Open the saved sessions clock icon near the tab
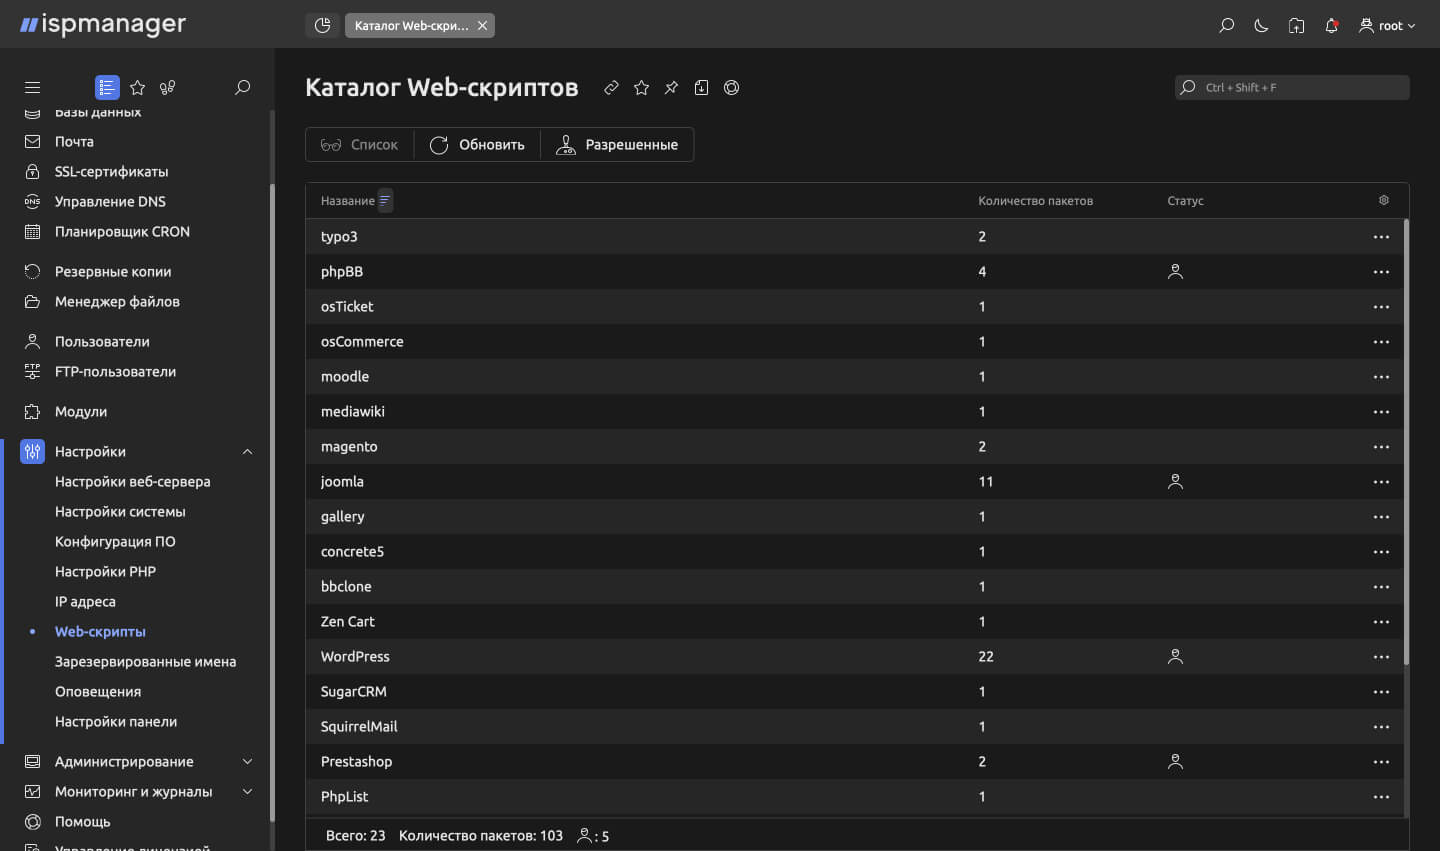Screen dimensions: 1440x851 pos(321,24)
